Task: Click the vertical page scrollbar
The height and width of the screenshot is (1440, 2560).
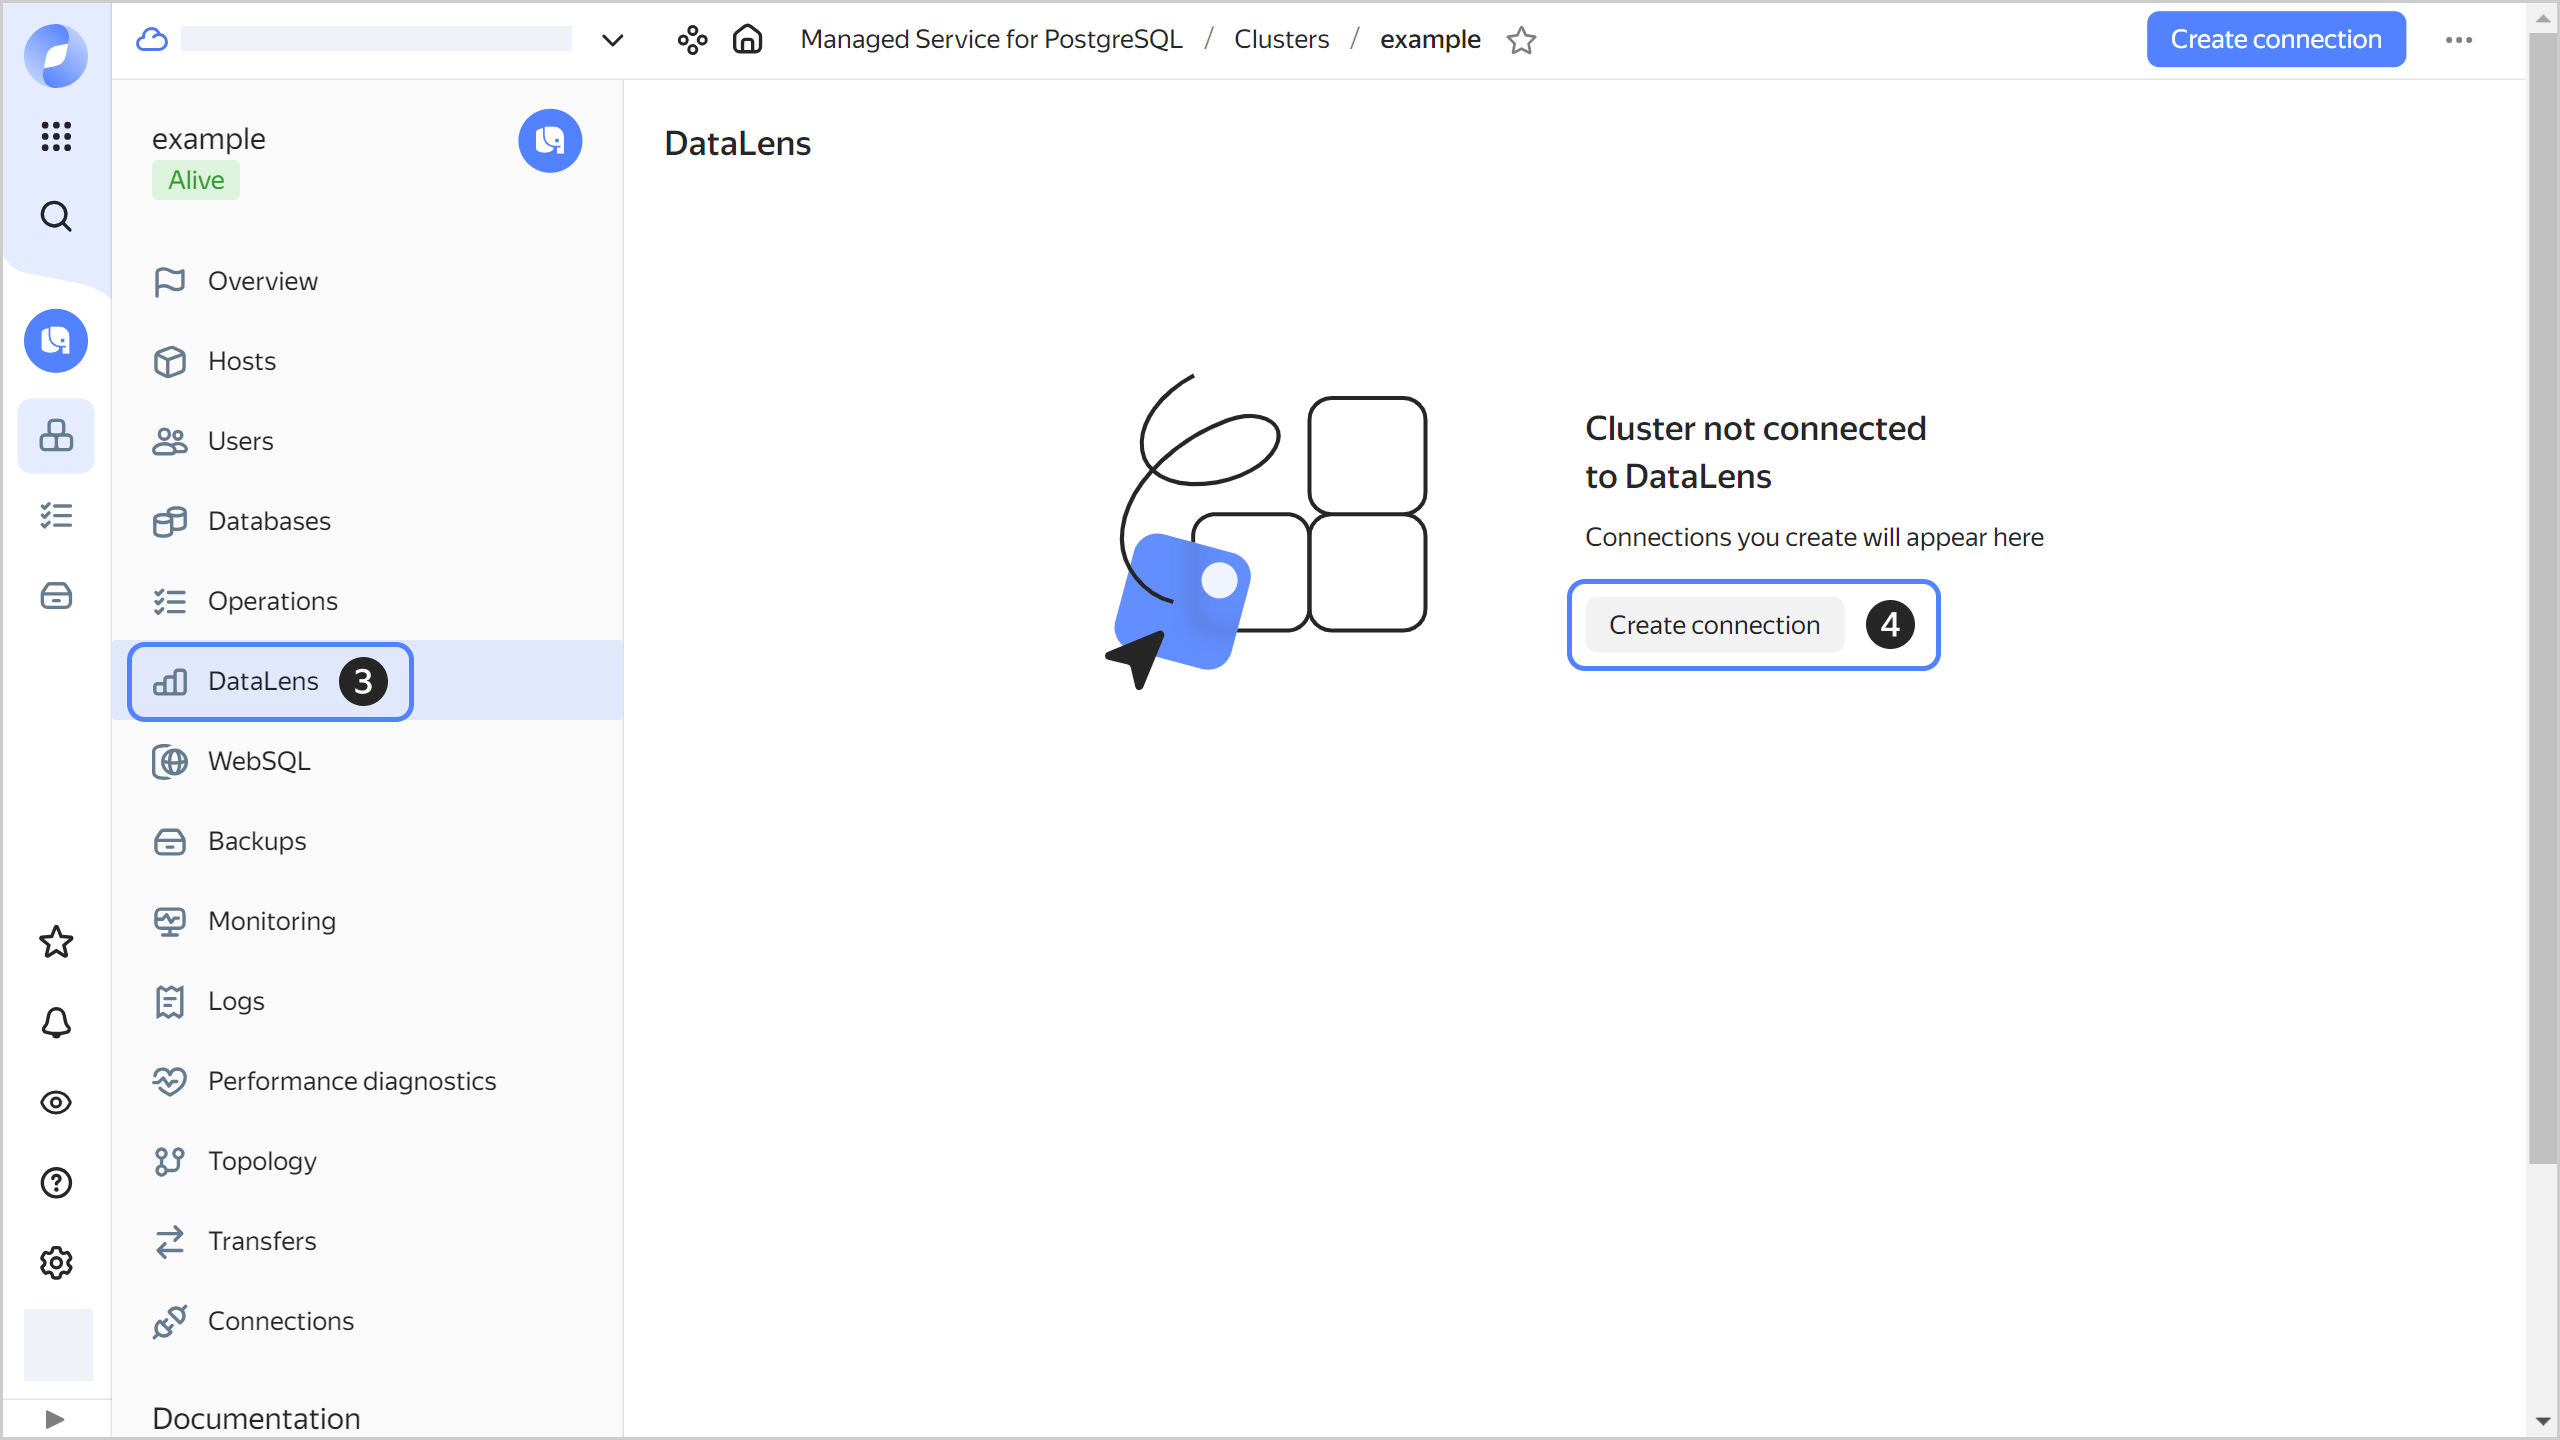Action: tap(2541, 600)
